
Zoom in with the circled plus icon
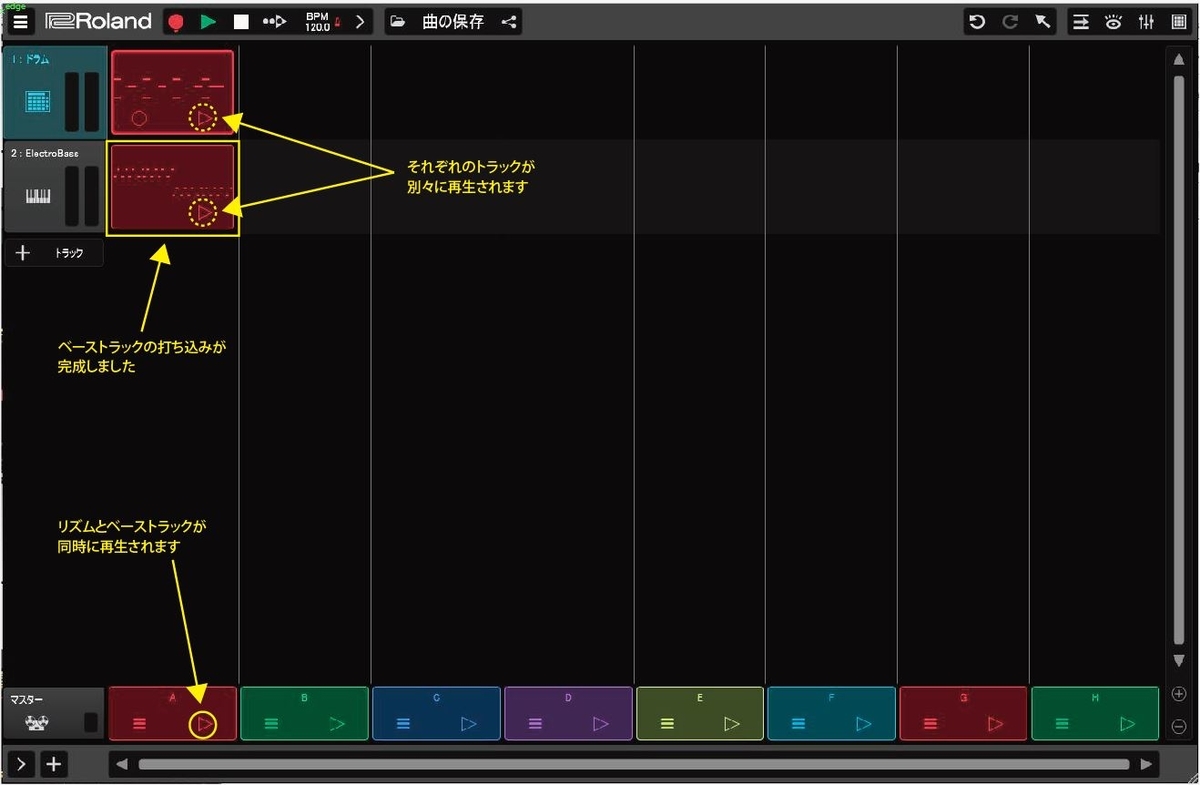click(1179, 694)
